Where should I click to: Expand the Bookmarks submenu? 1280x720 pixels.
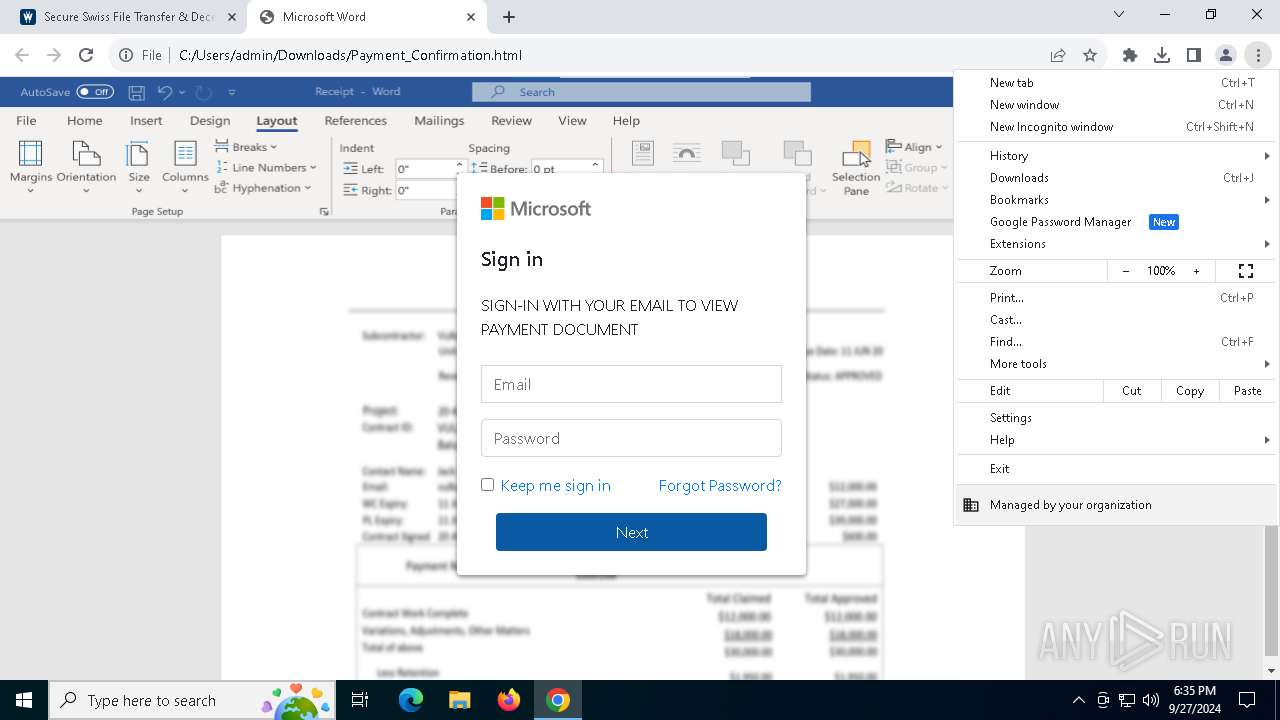[1115, 200]
